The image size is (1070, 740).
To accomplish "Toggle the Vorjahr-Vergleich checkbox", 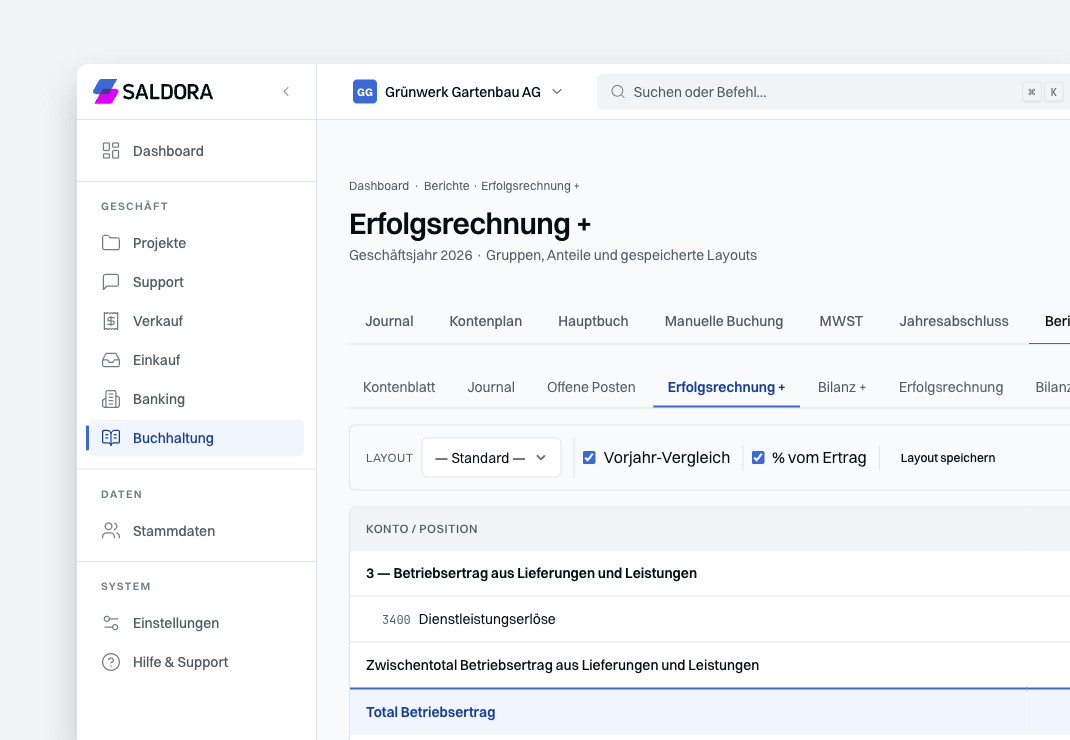I will [x=589, y=457].
